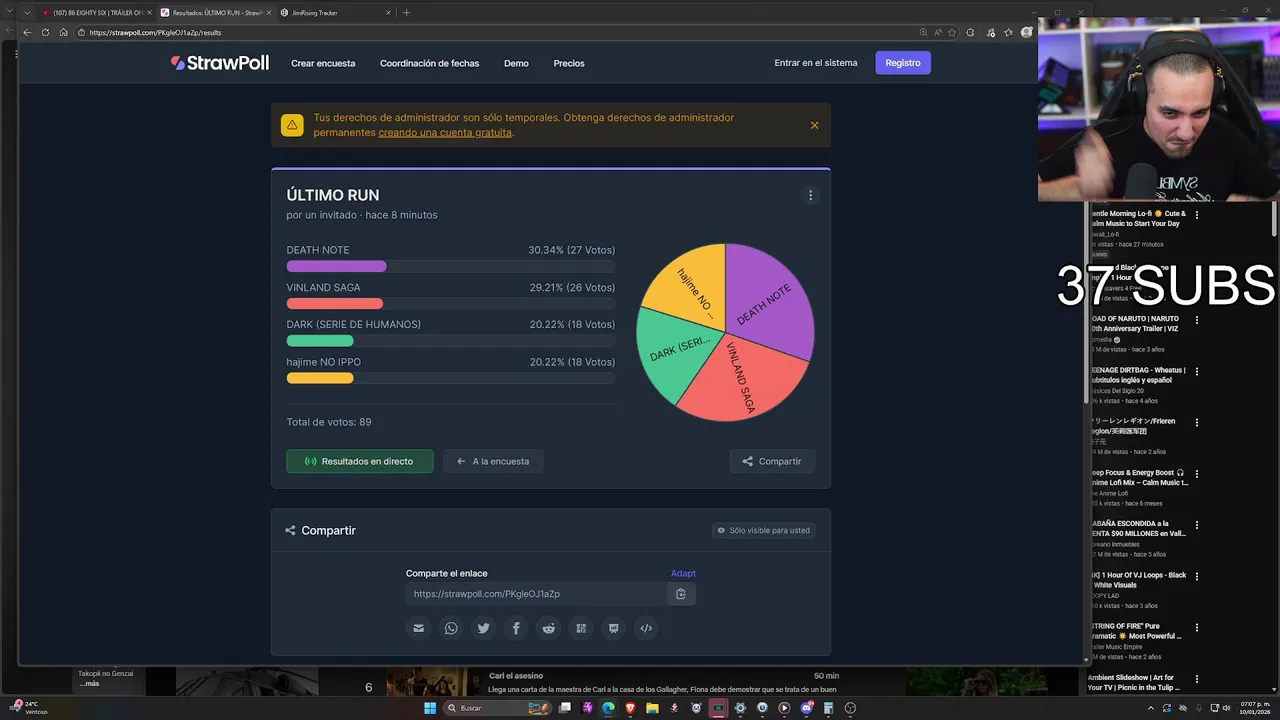
Task: Click the DEATH NOTE pie slice
Action: (x=770, y=300)
